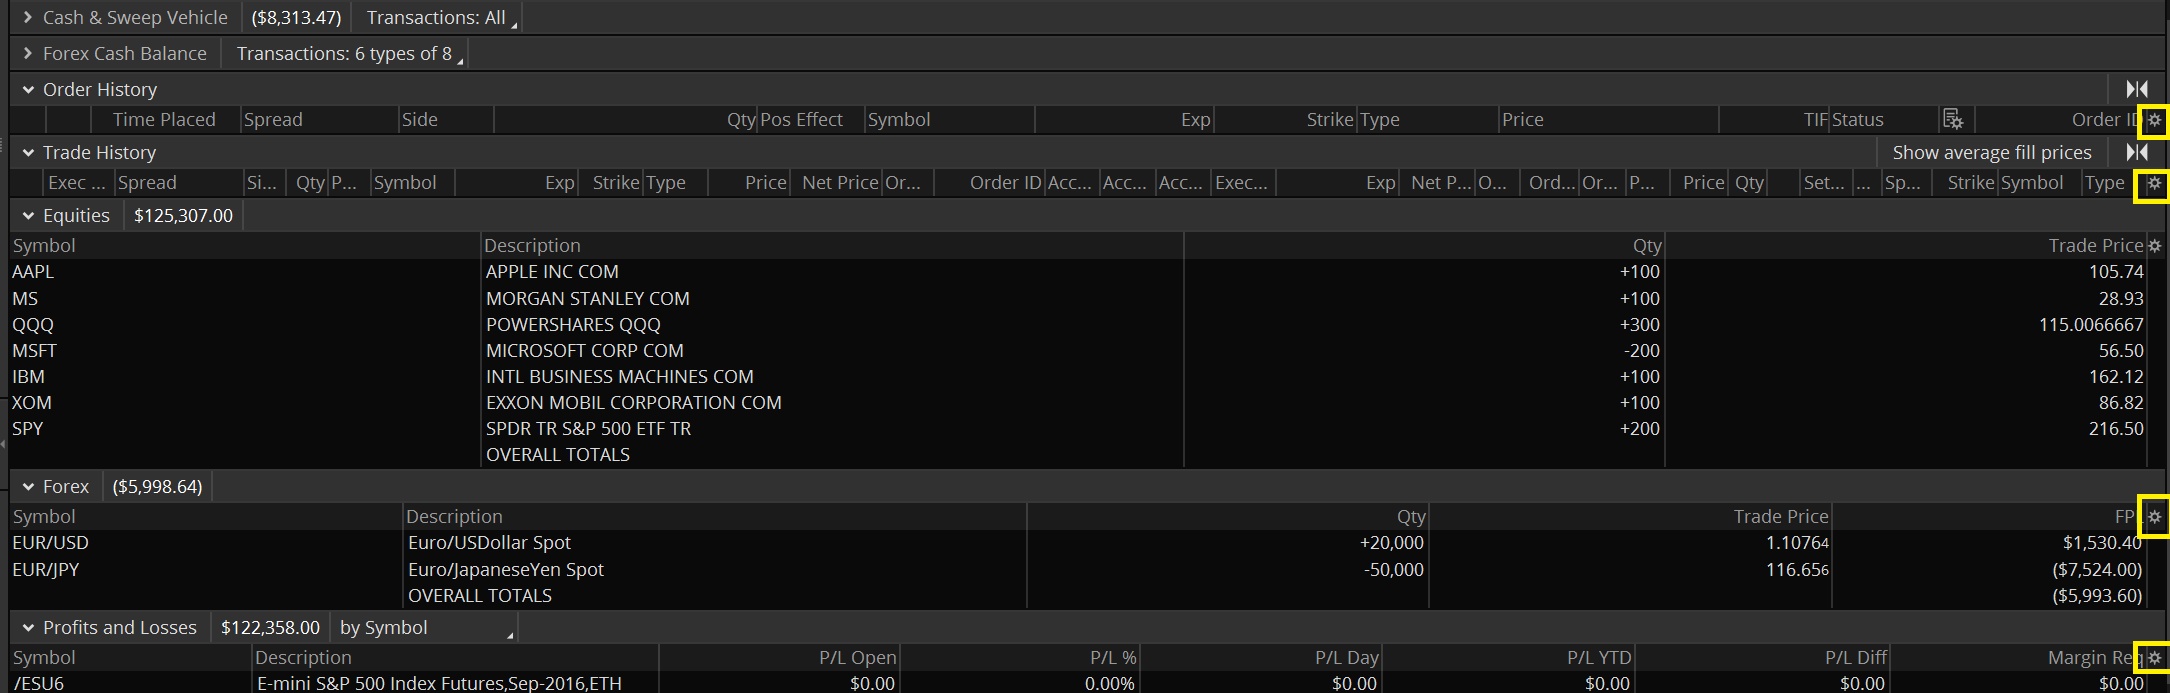Click the Order History collapse-width arrows icon
The height and width of the screenshot is (693, 2170).
coord(2137,89)
